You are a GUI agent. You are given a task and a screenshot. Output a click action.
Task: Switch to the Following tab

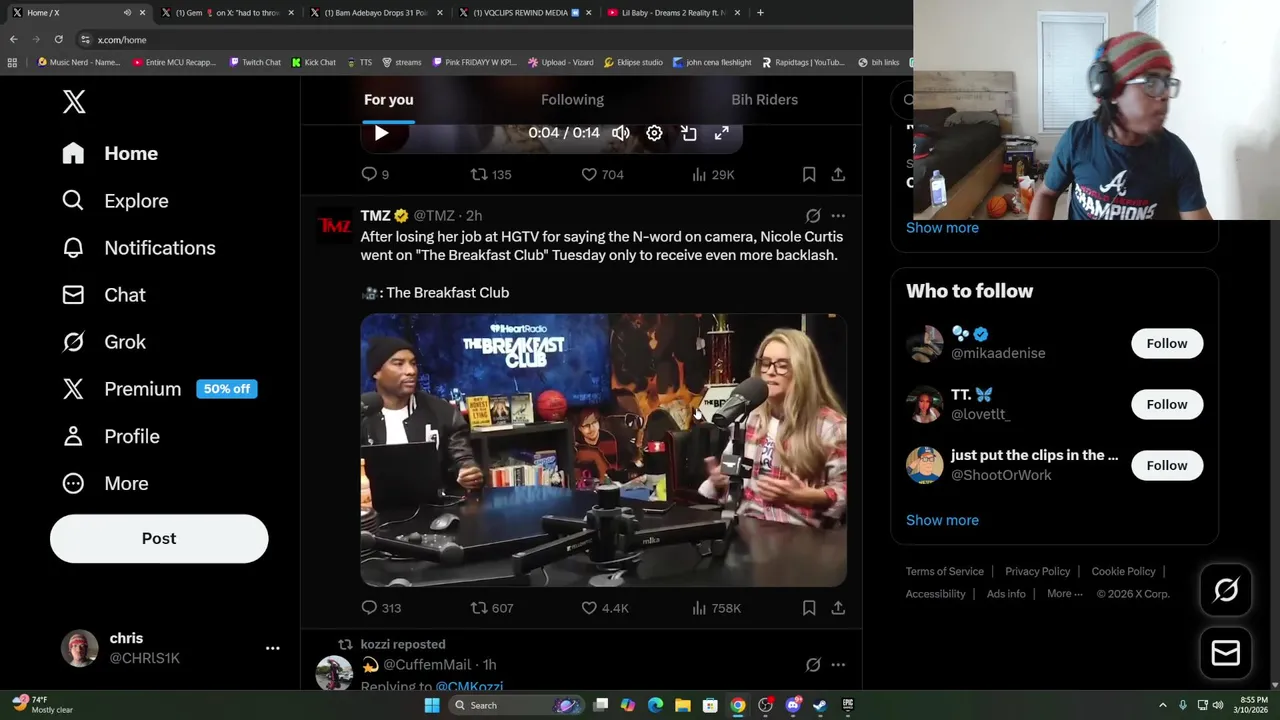click(572, 100)
